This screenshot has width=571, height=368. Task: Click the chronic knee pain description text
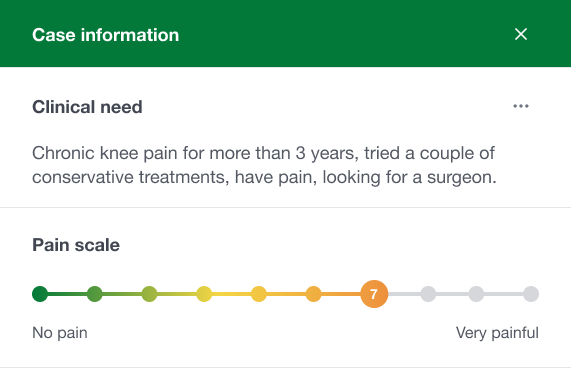point(264,165)
